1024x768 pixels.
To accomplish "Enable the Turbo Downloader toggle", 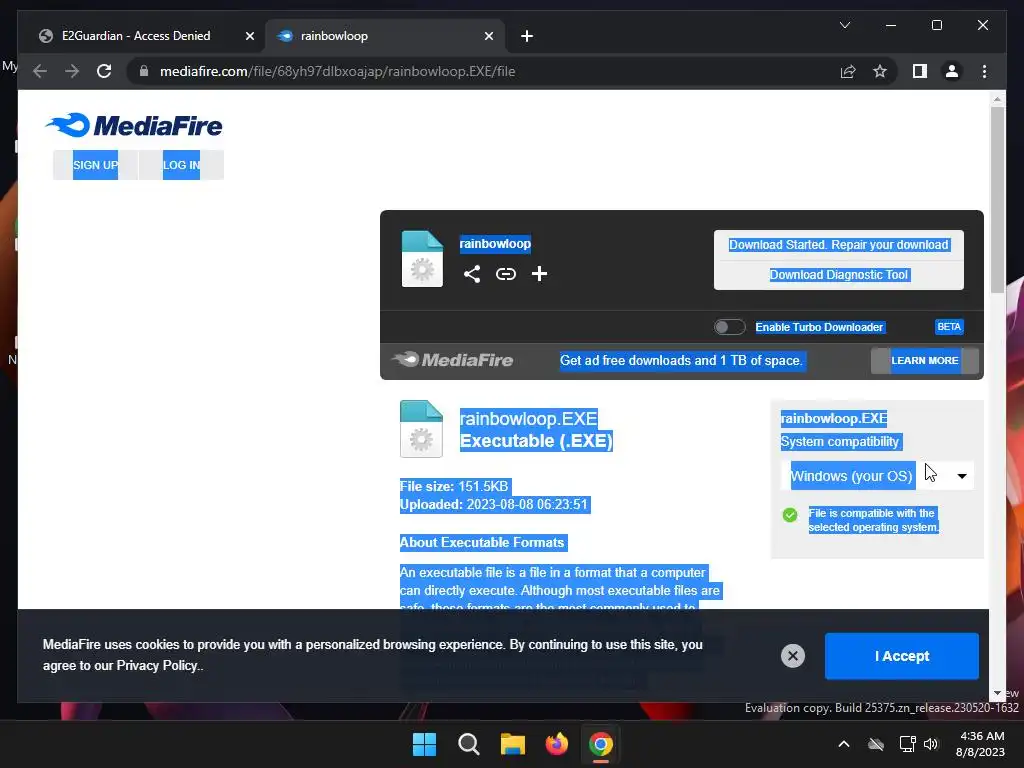I will coord(729,327).
